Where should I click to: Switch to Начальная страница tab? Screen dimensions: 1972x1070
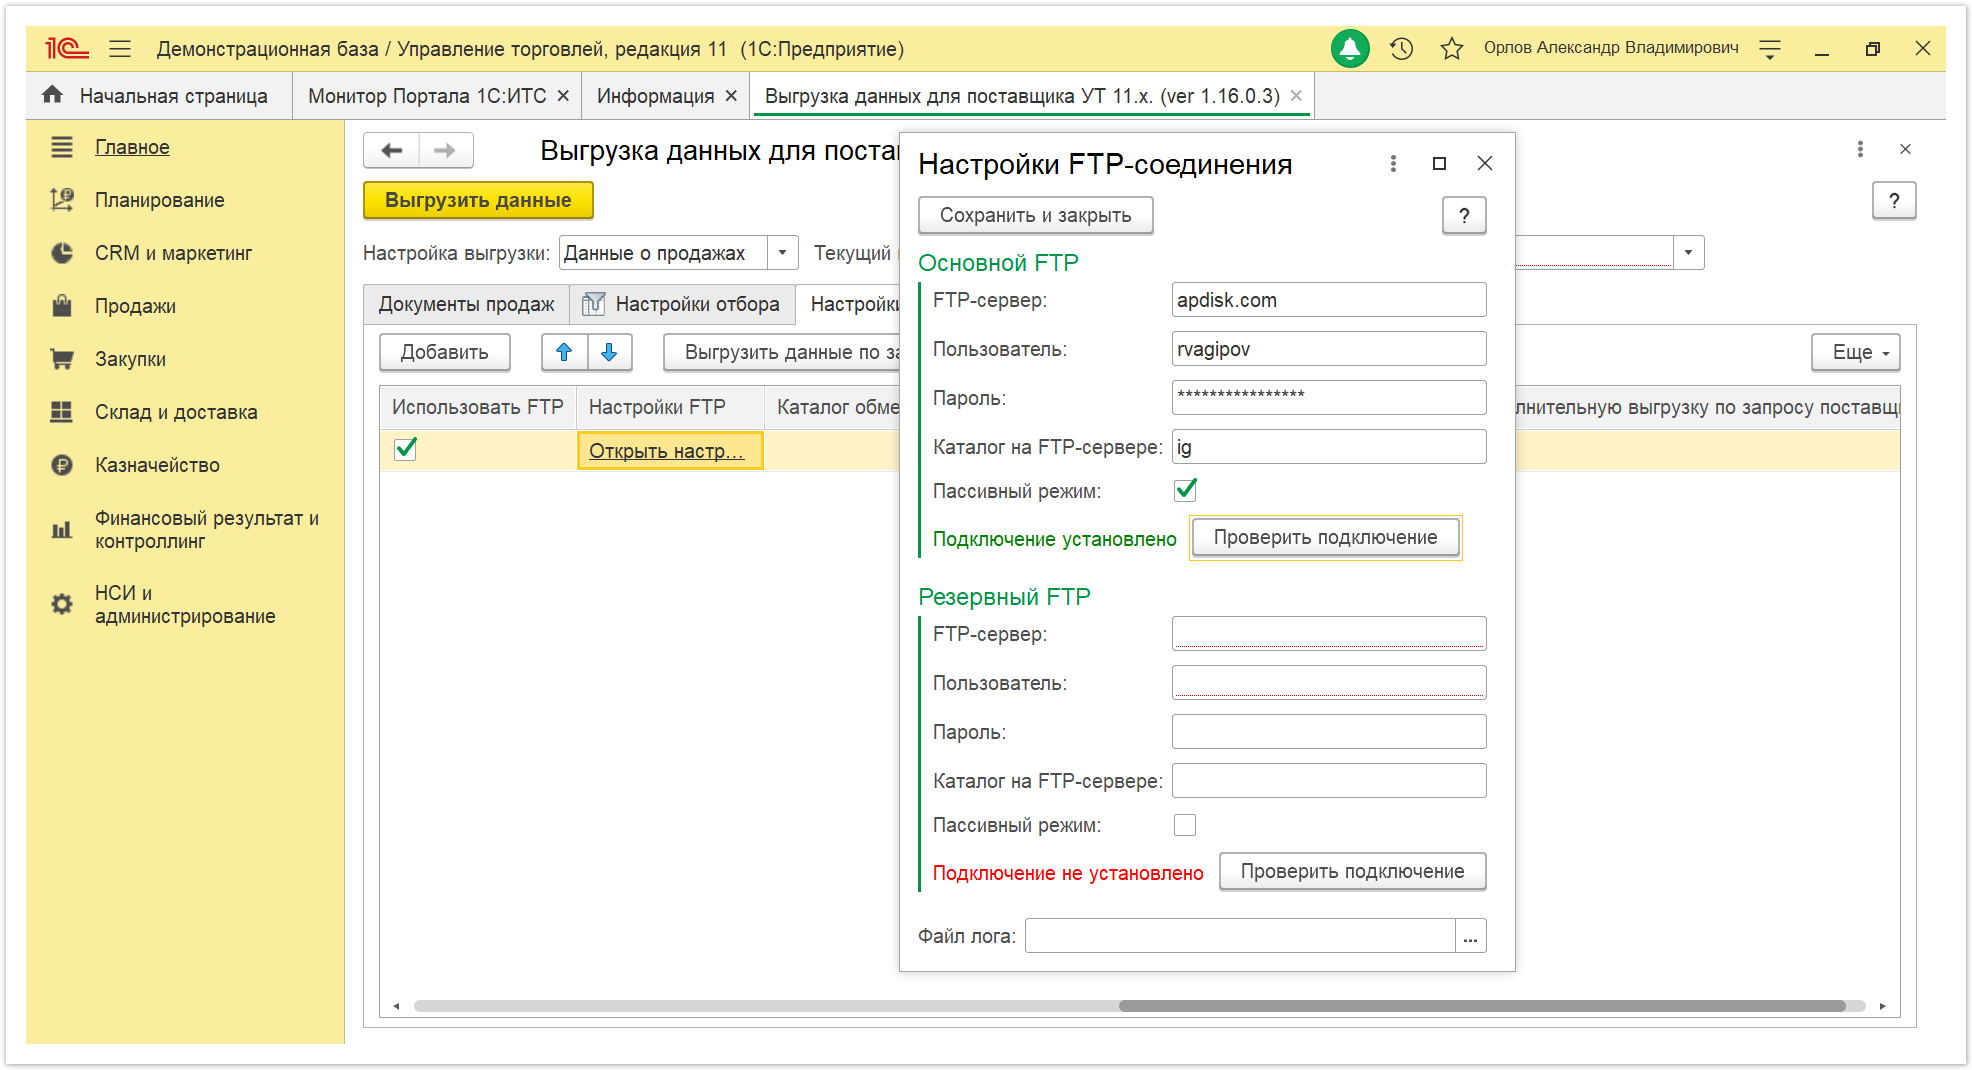pyautogui.click(x=159, y=96)
